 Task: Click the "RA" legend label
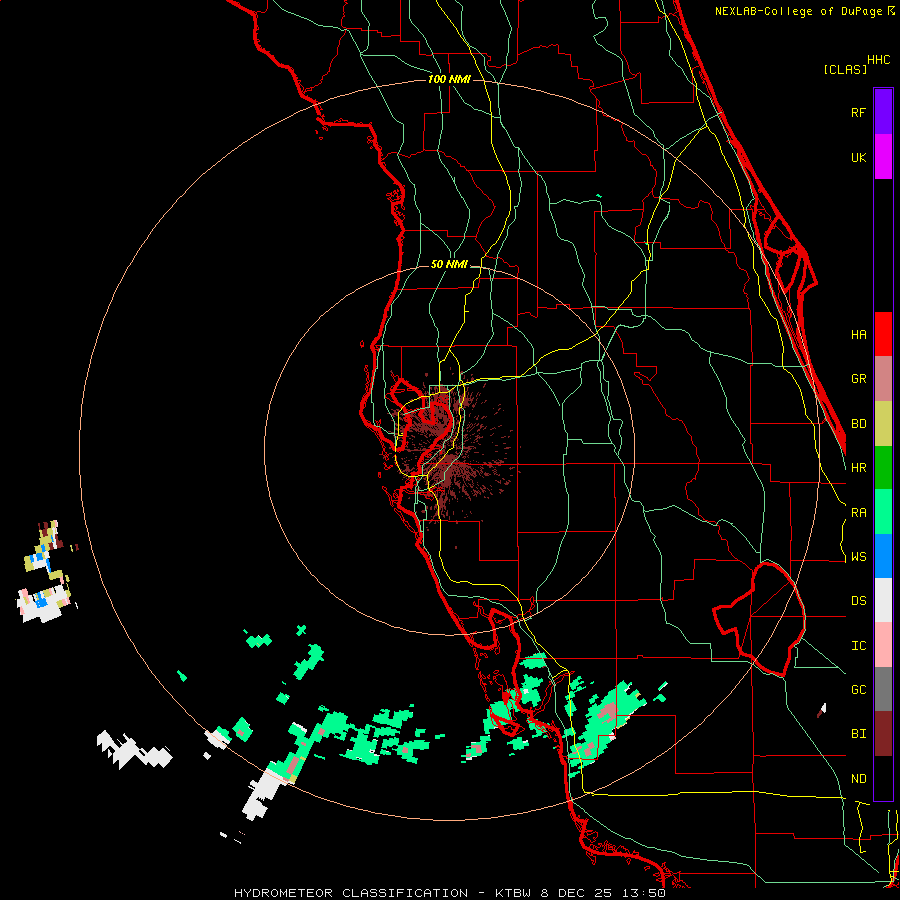858,513
